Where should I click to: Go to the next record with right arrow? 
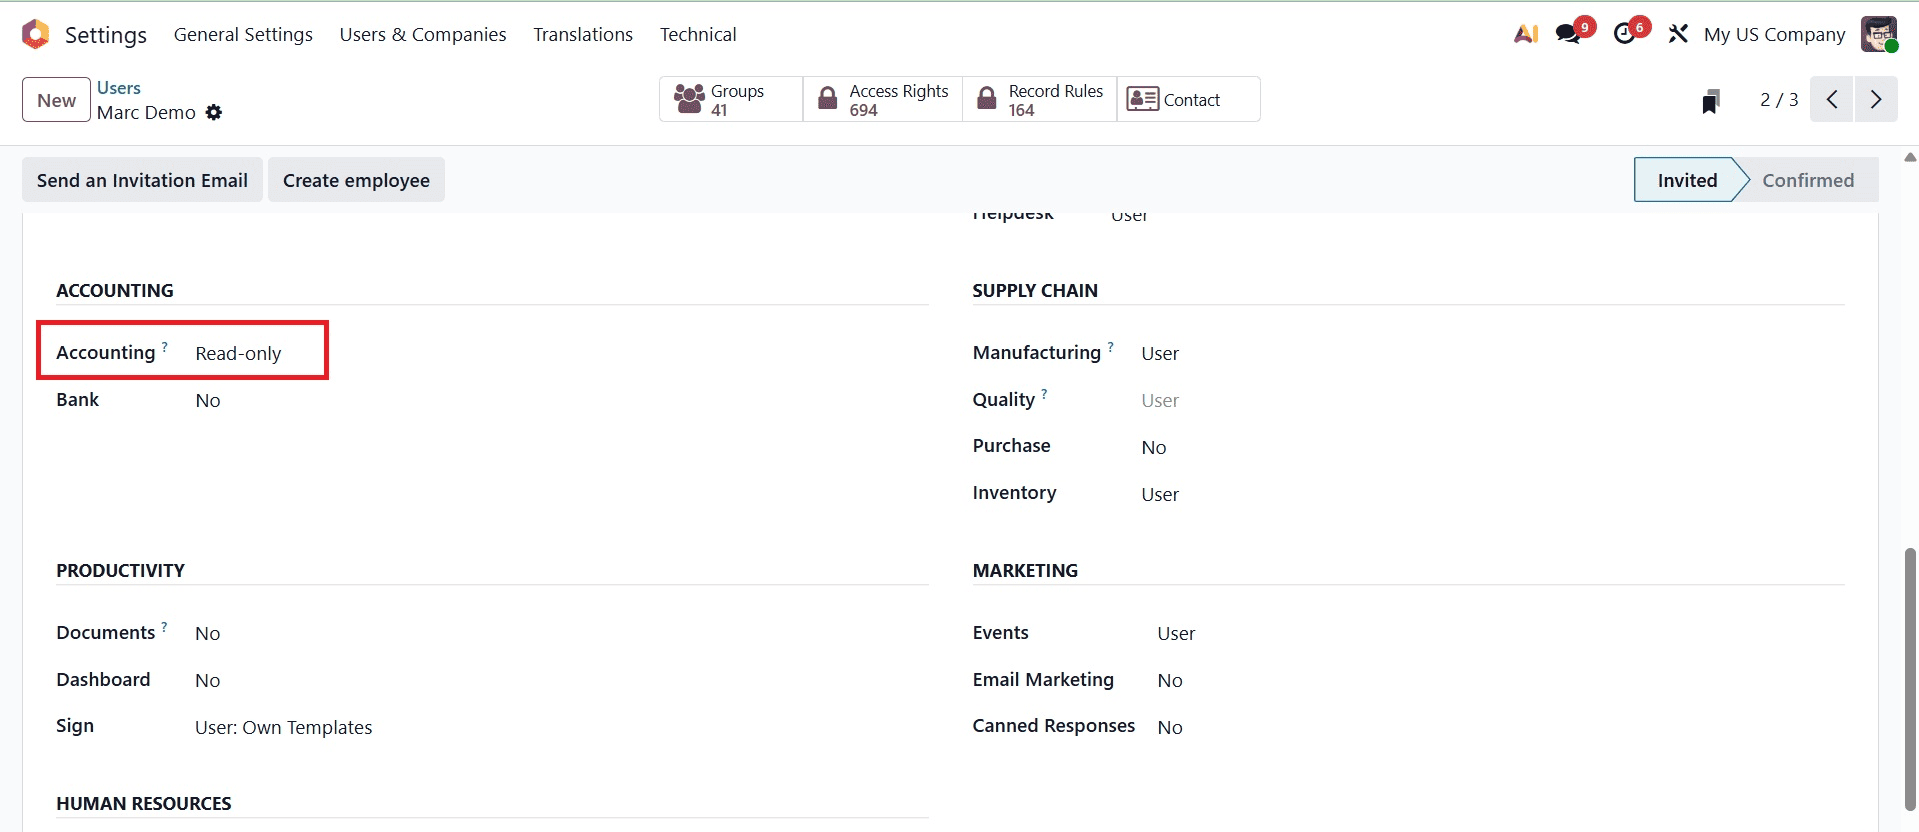point(1876,99)
